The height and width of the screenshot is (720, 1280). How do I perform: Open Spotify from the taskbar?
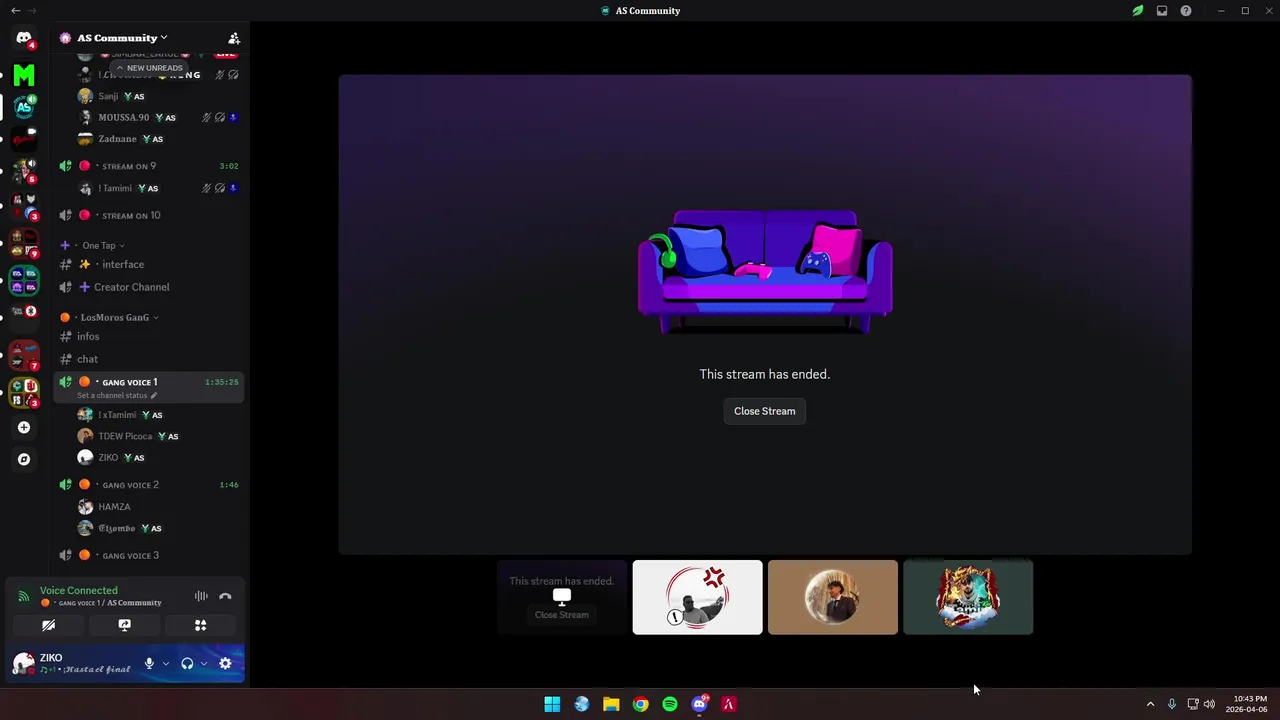[x=670, y=704]
